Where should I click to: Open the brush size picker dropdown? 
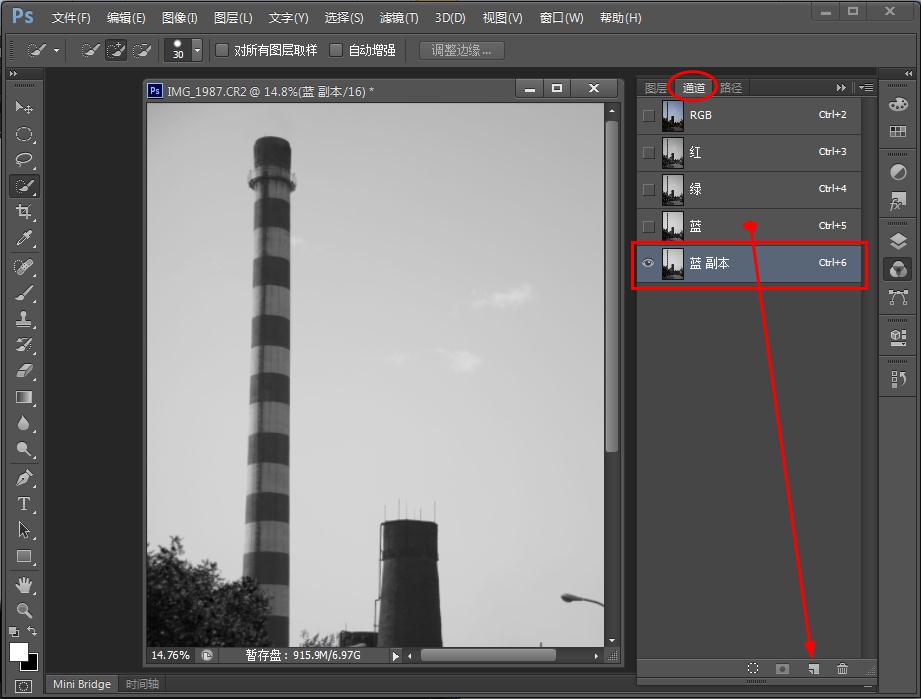[197, 50]
